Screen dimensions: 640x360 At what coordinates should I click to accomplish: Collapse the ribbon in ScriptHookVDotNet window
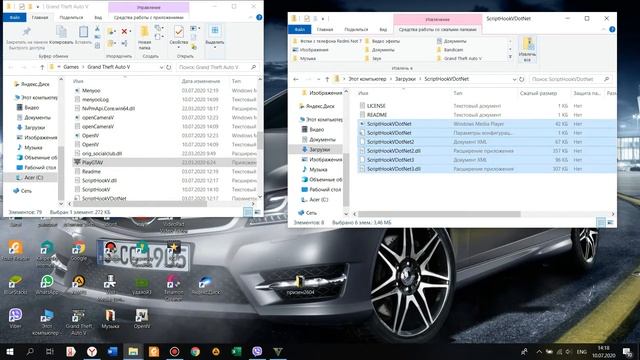[603, 29]
